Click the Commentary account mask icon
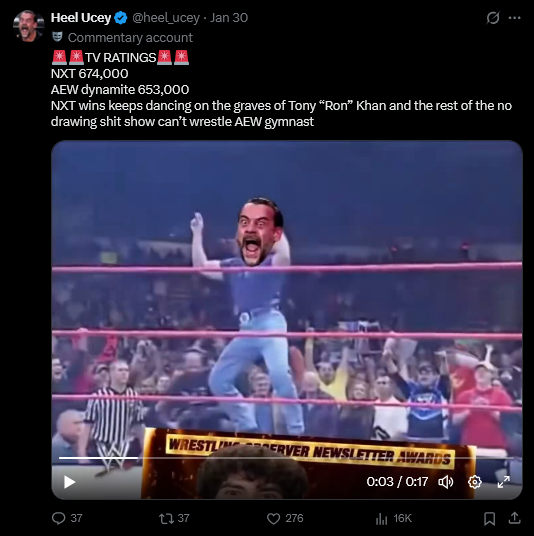 pyautogui.click(x=57, y=37)
